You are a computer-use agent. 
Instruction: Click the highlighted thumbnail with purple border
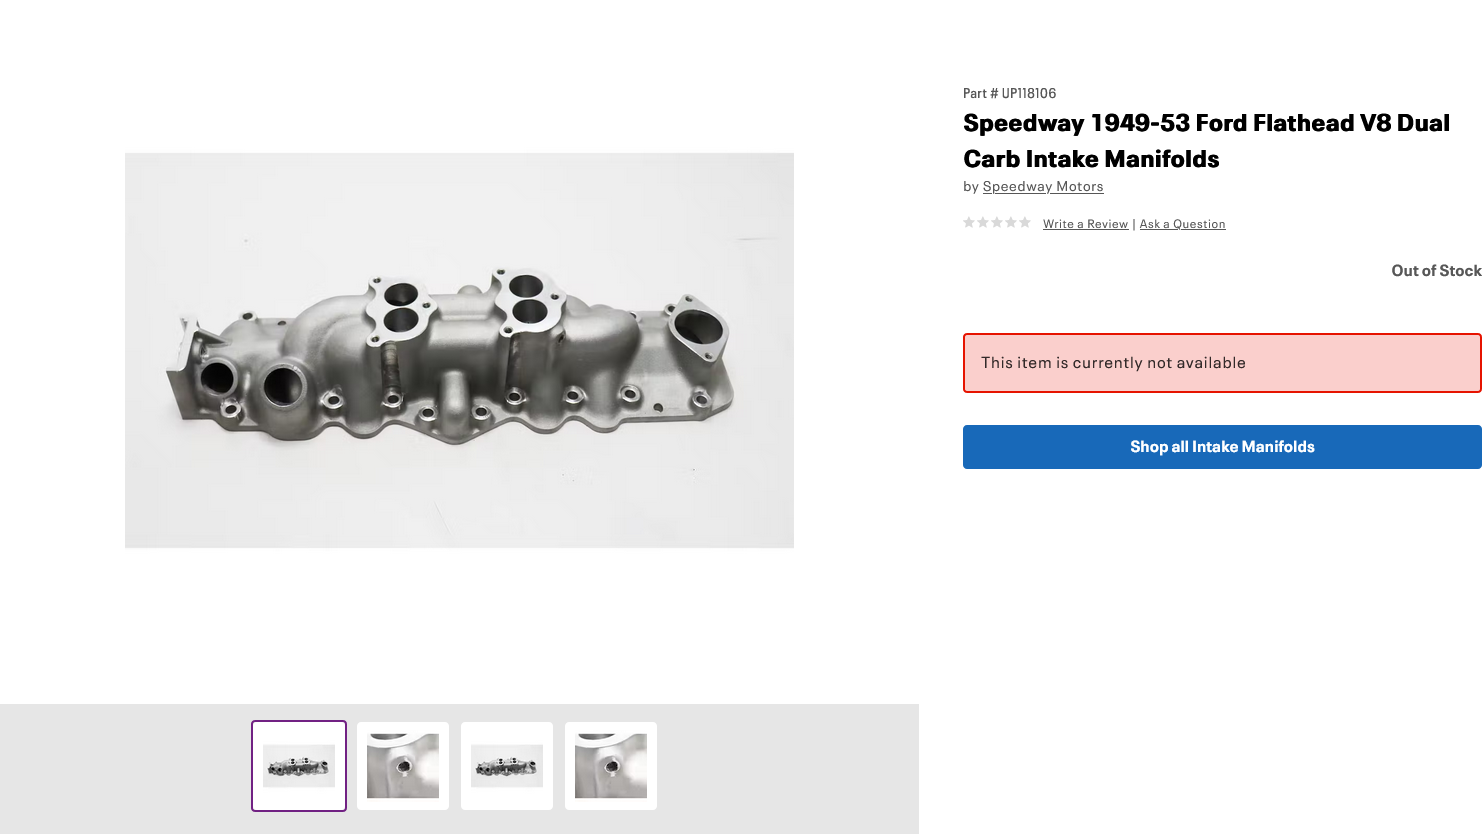click(298, 765)
